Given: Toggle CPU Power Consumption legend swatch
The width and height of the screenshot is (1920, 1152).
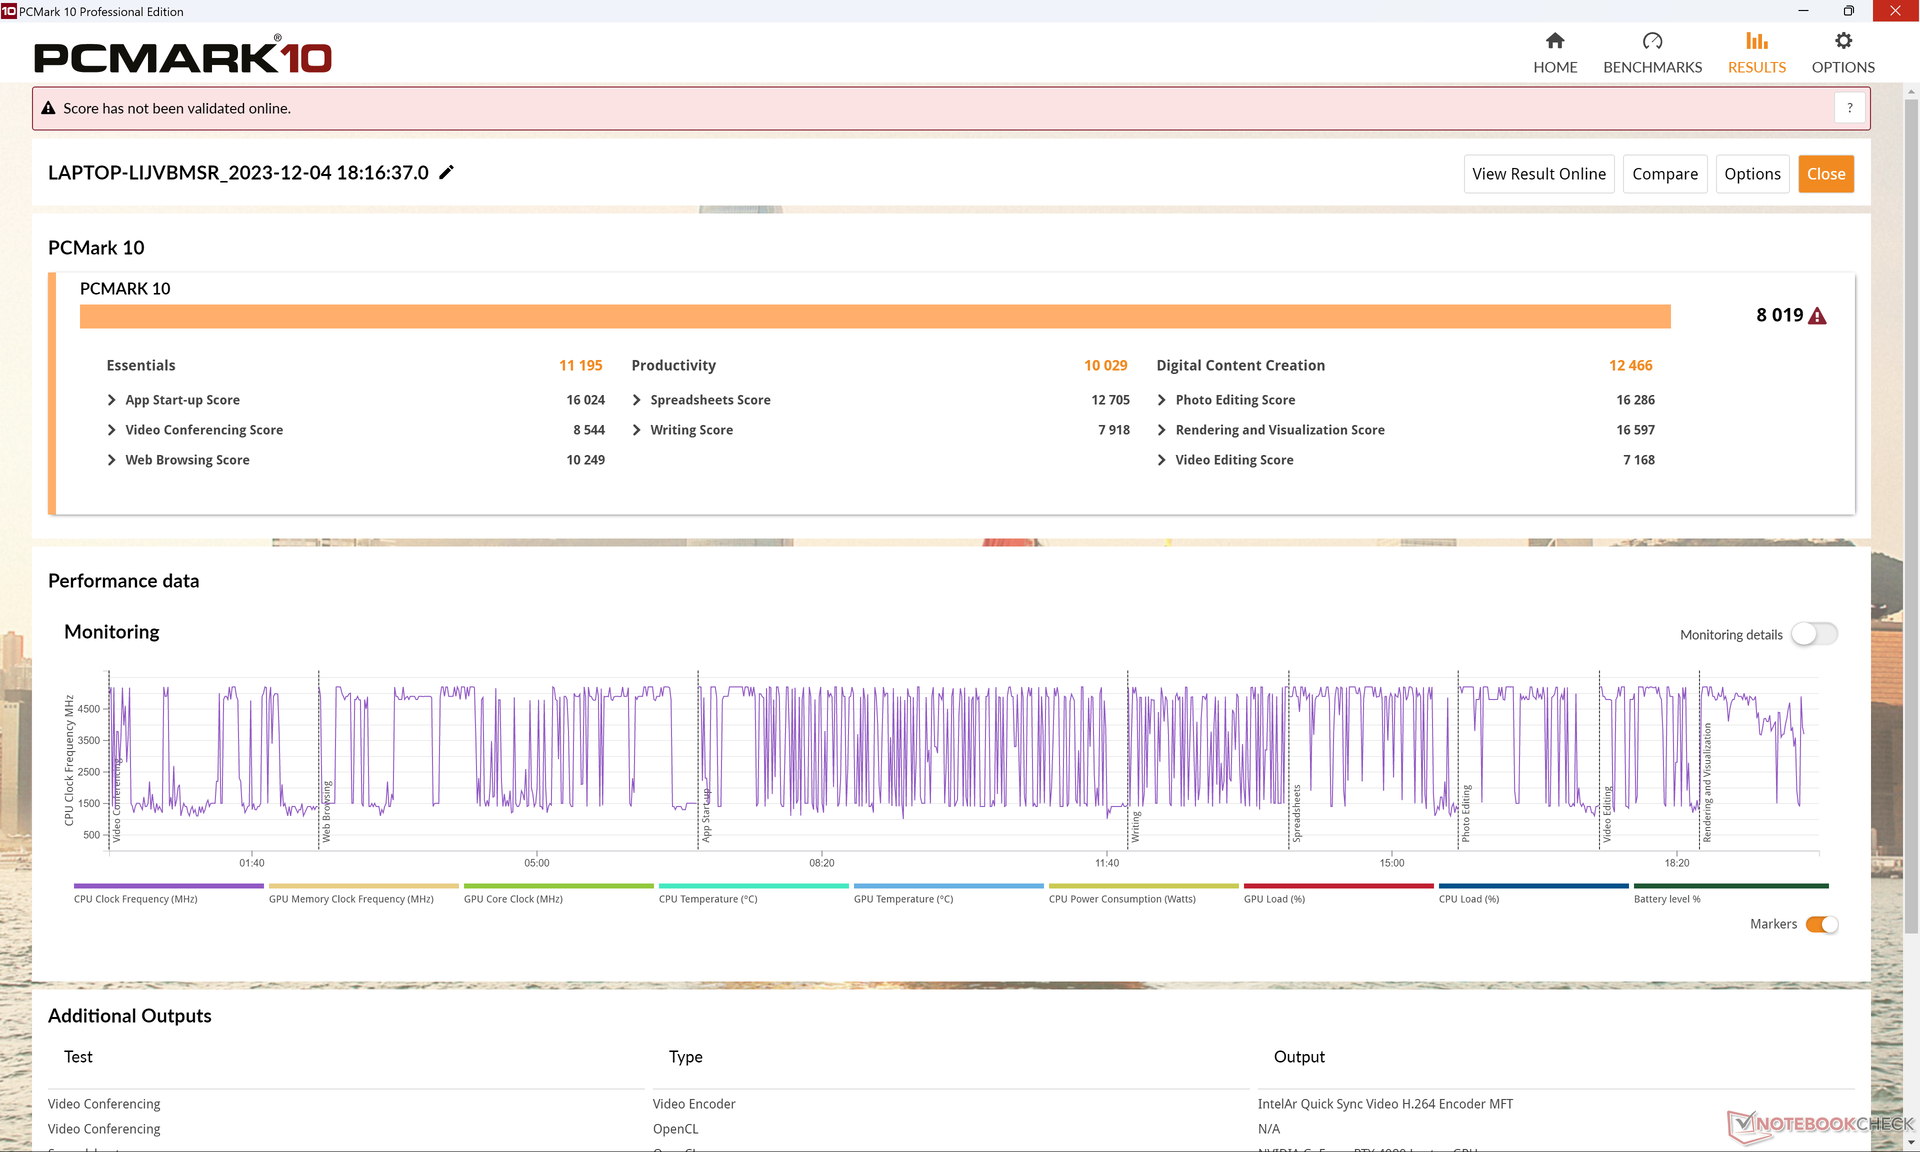Looking at the screenshot, I should [1143, 886].
